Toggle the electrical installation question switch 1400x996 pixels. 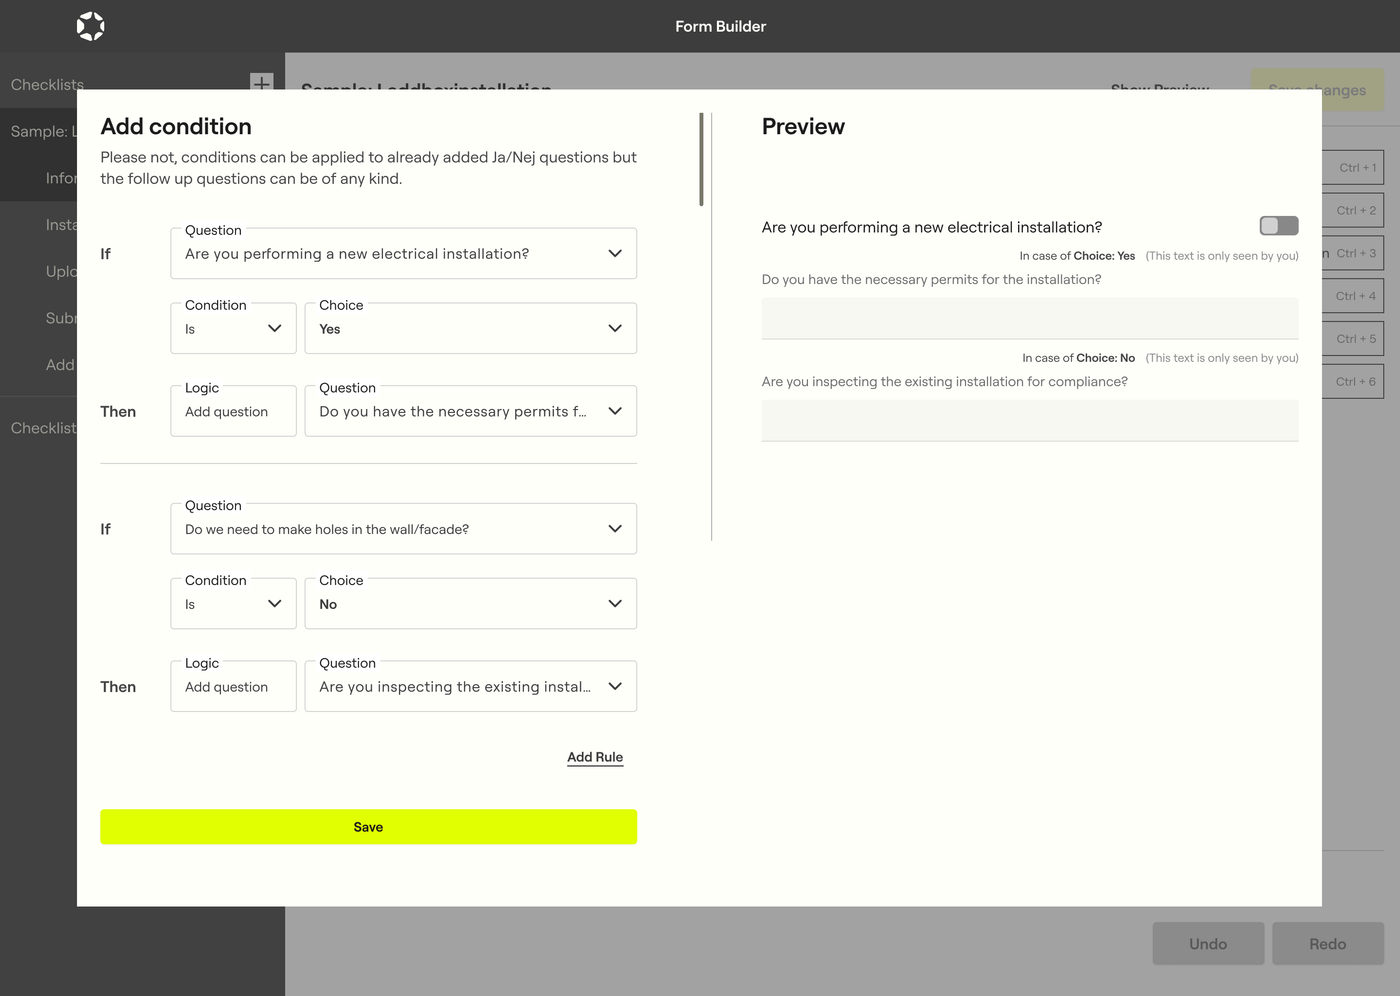tap(1278, 226)
